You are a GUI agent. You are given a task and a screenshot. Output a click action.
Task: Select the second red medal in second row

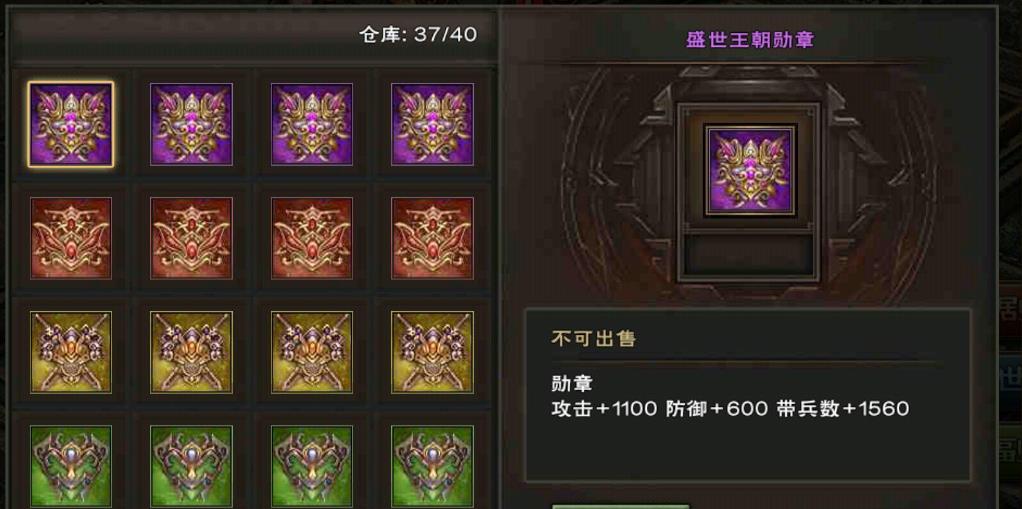coord(191,239)
